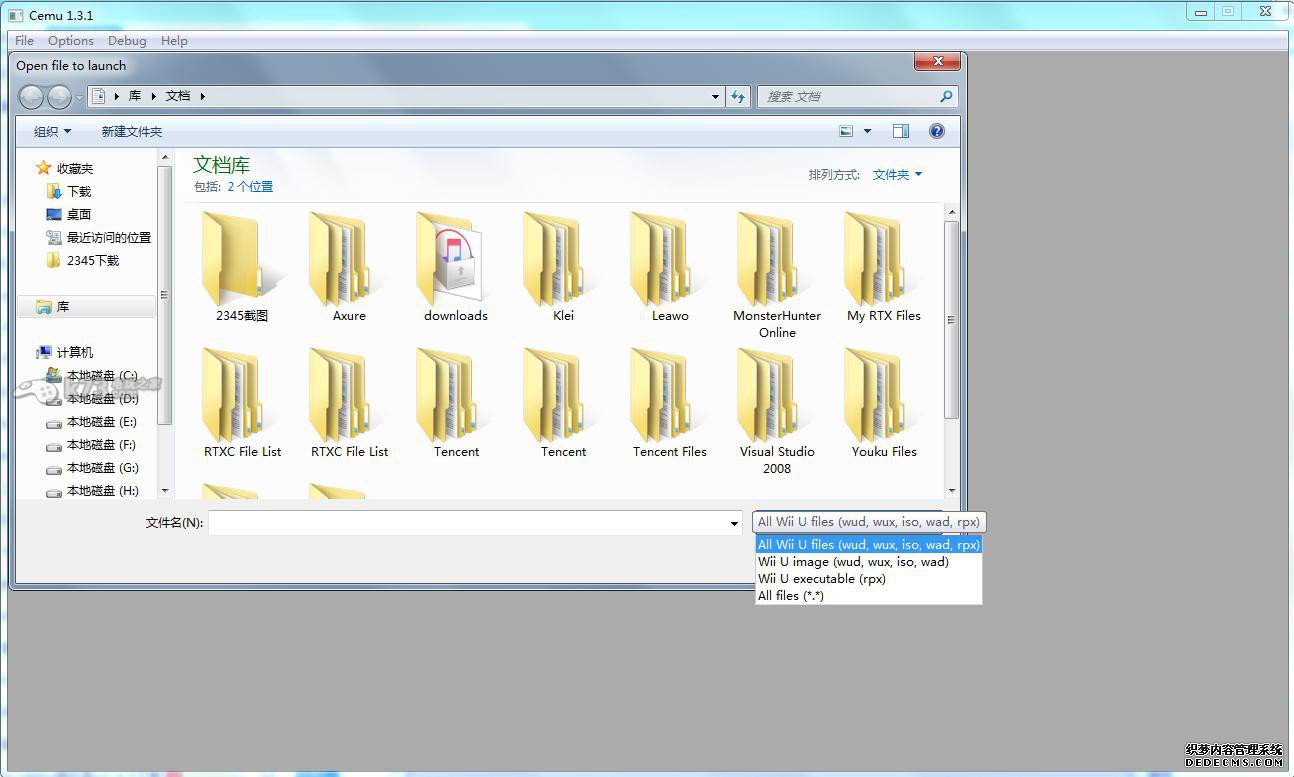Image resolution: width=1294 pixels, height=777 pixels.
Task: Open the RTXC File List folder under Axure
Action: pos(349,402)
